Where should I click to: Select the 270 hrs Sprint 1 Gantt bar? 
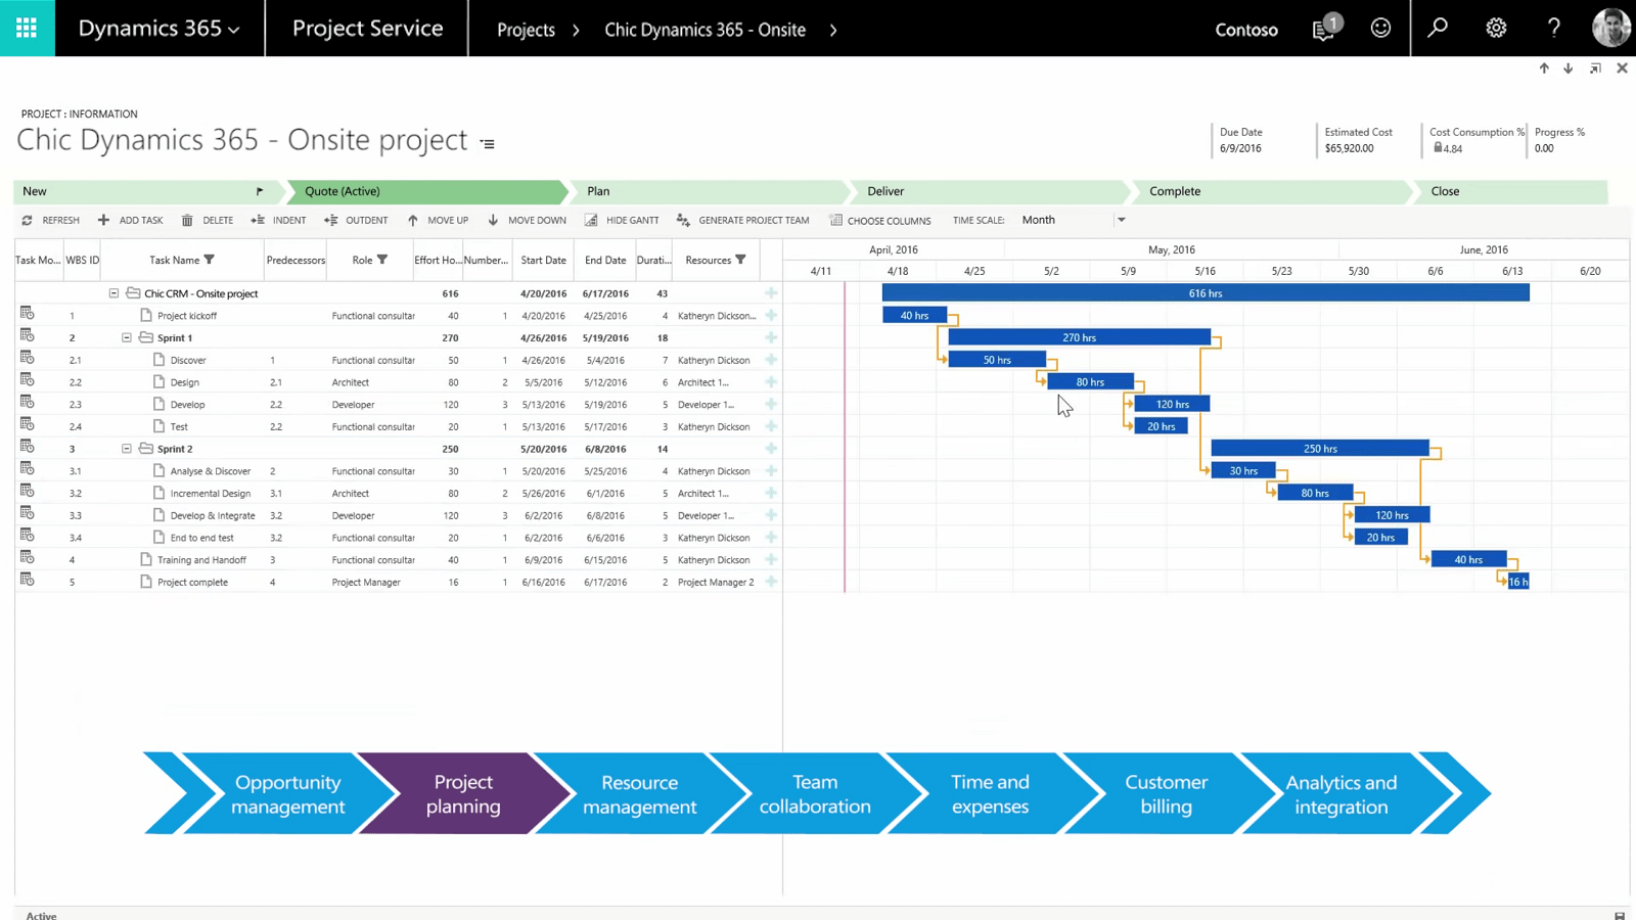click(x=1079, y=337)
